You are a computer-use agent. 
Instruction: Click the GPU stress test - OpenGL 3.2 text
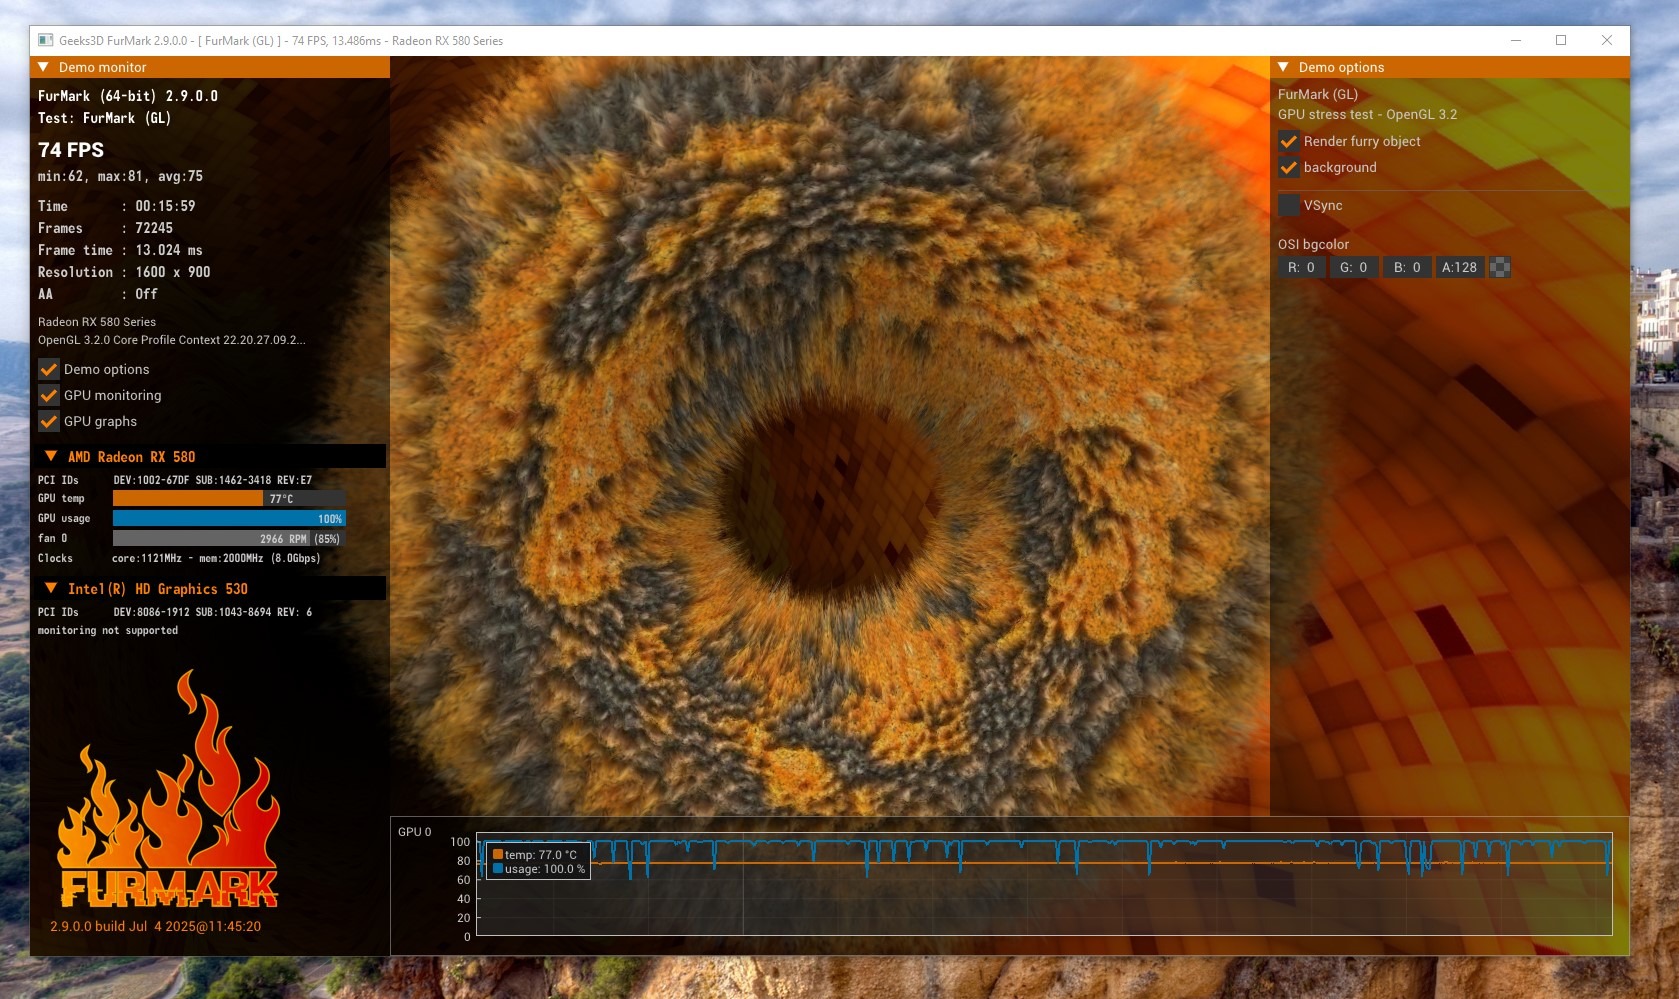point(1367,114)
